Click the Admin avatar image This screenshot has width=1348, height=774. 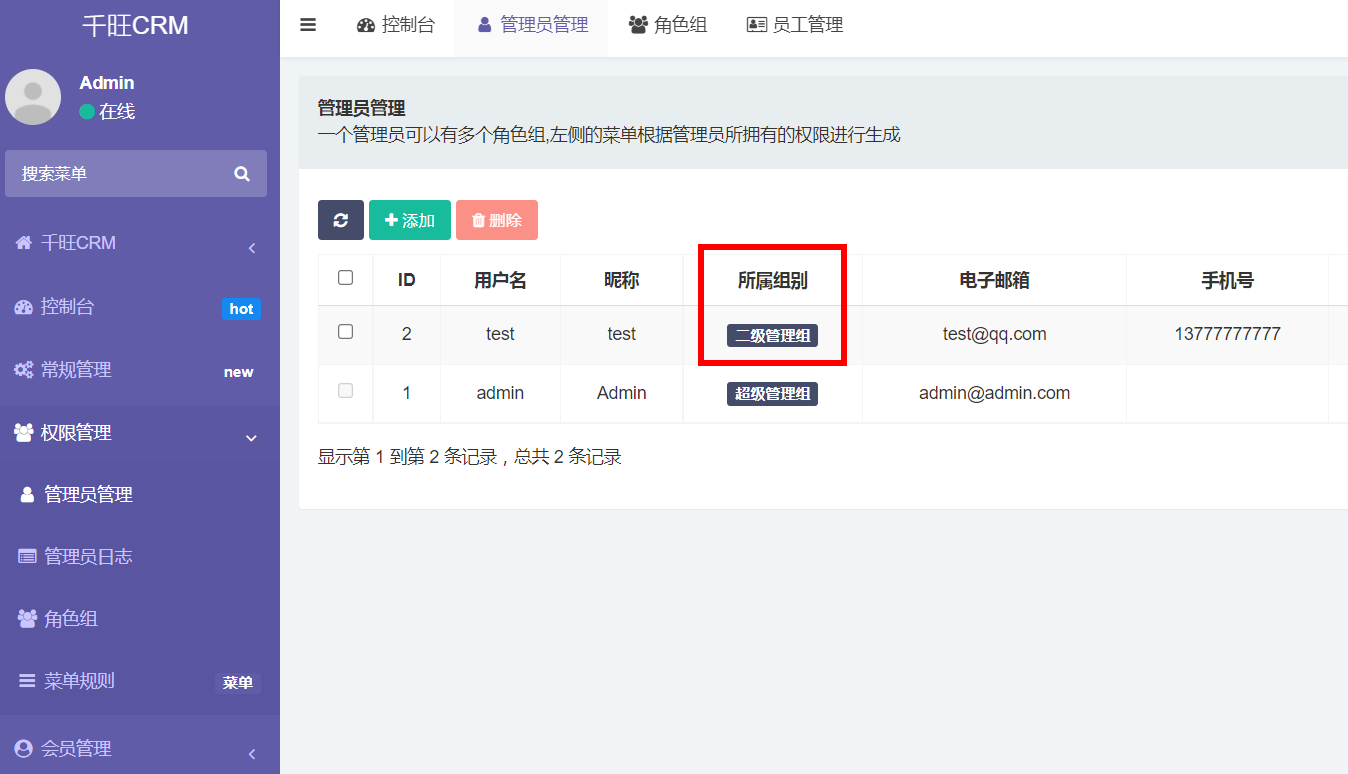coord(33,97)
